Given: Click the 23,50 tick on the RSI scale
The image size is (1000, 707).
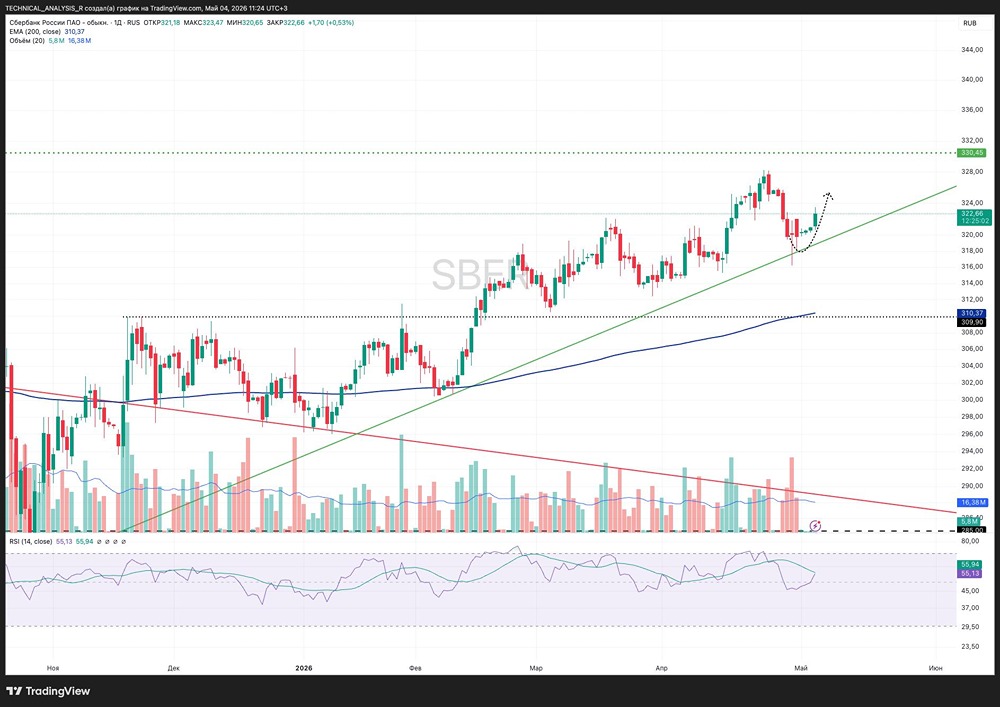Looking at the screenshot, I should [x=970, y=646].
